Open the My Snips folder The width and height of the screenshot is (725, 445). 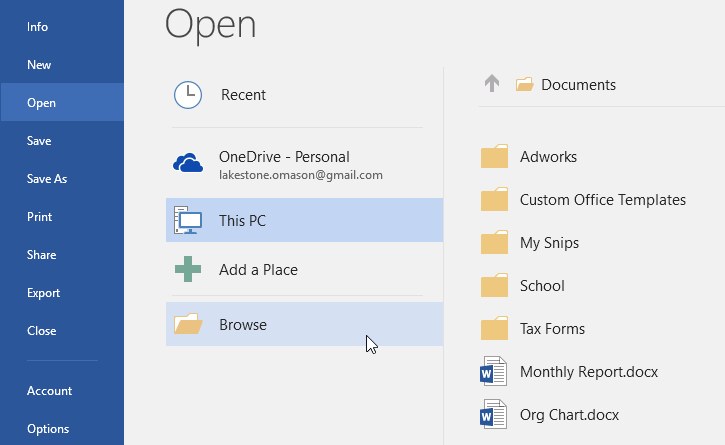pos(549,243)
